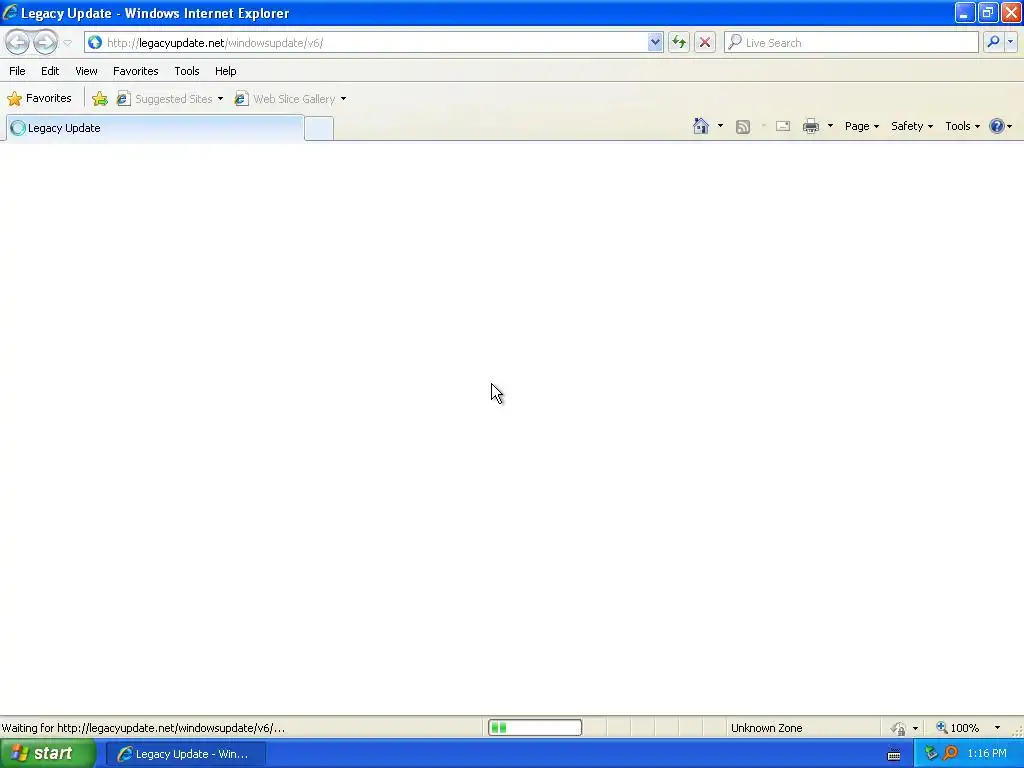Image resolution: width=1024 pixels, height=768 pixels.
Task: Click the orange magnifier tray icon
Action: [950, 754]
